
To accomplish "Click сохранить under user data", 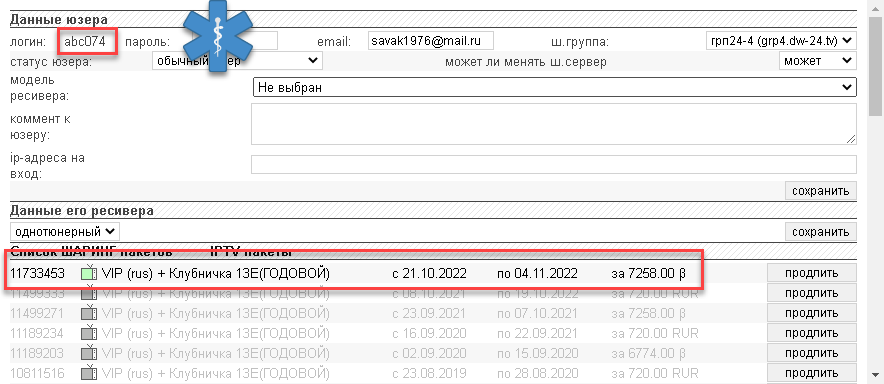I will [x=821, y=191].
